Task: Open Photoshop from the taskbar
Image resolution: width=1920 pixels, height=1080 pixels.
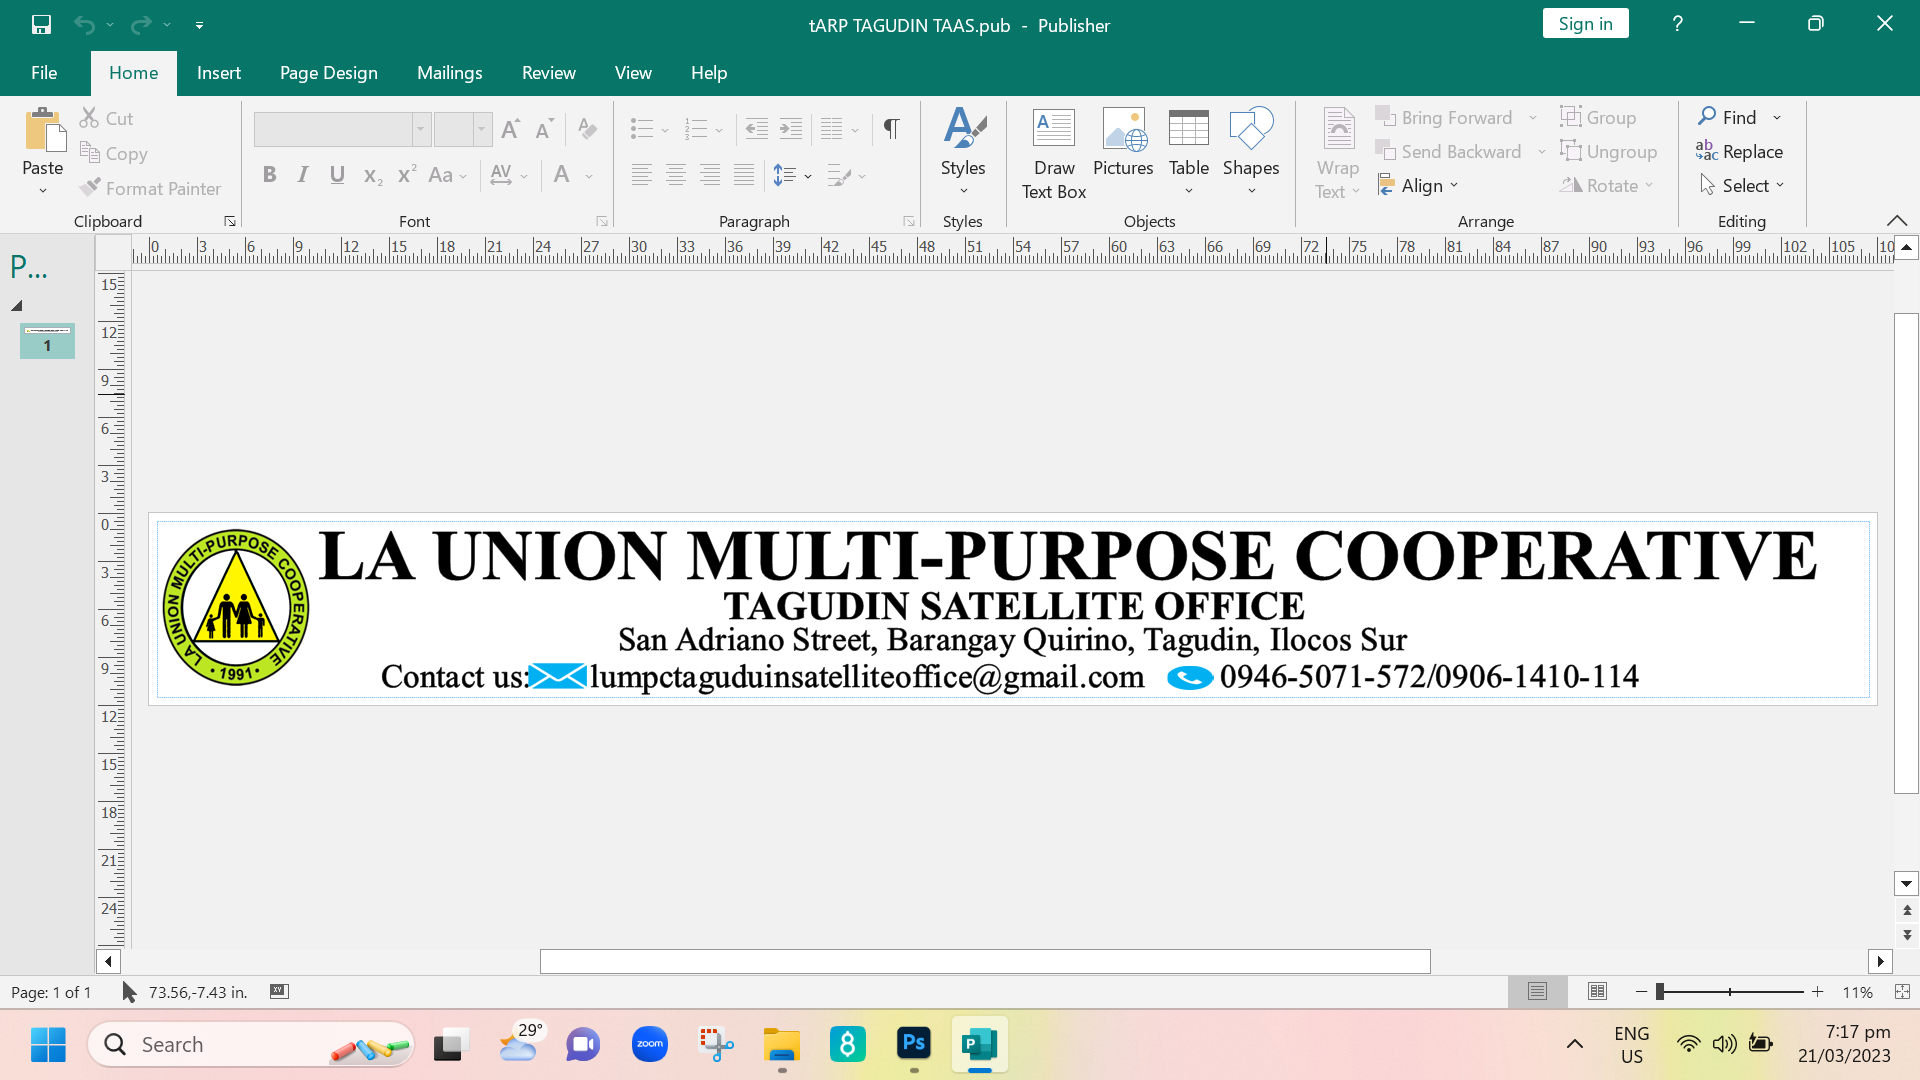Action: coord(913,1044)
